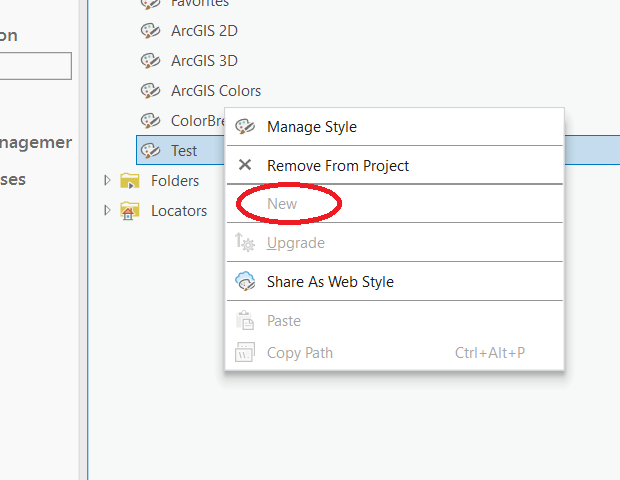Click the Manage Style palette icon
The width and height of the screenshot is (620, 480).
[245, 127]
